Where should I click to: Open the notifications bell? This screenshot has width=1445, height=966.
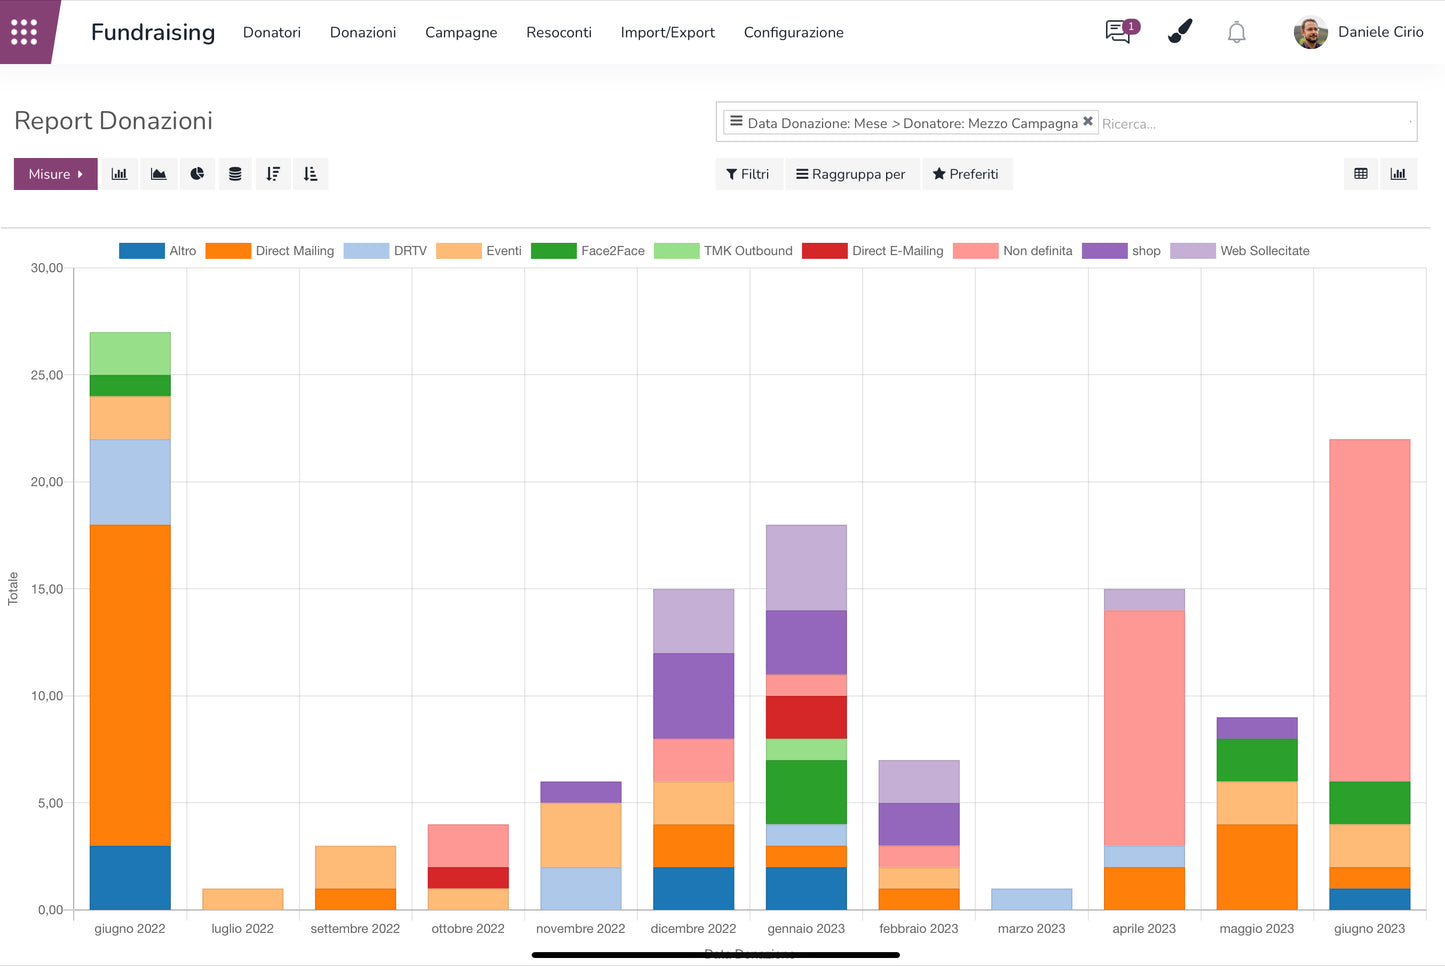point(1237,32)
